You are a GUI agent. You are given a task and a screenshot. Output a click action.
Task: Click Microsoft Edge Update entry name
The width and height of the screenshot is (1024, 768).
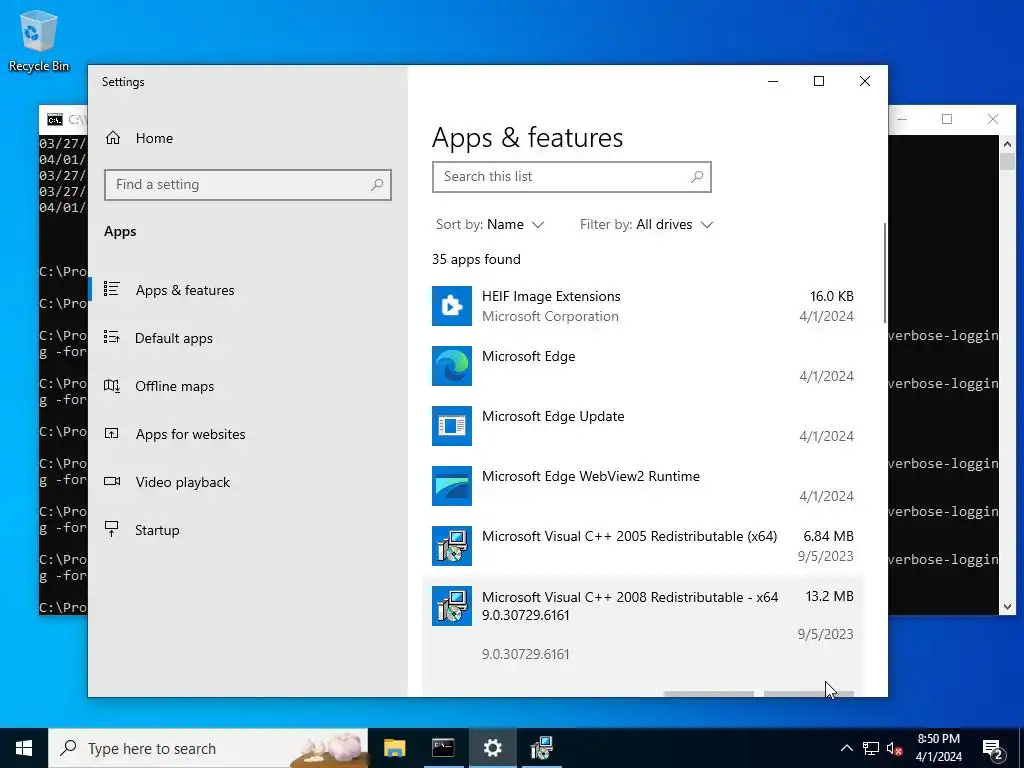[x=553, y=417]
